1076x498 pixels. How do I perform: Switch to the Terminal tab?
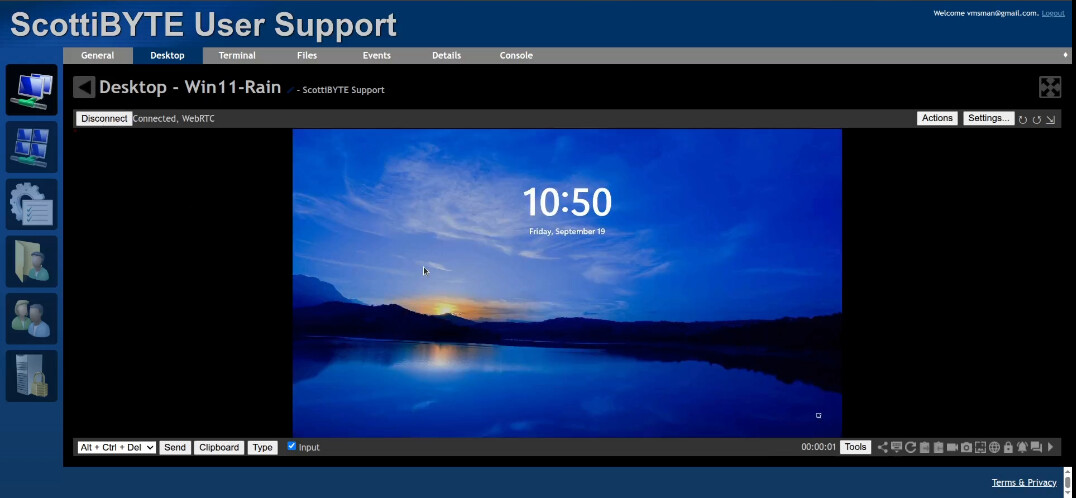pos(237,56)
